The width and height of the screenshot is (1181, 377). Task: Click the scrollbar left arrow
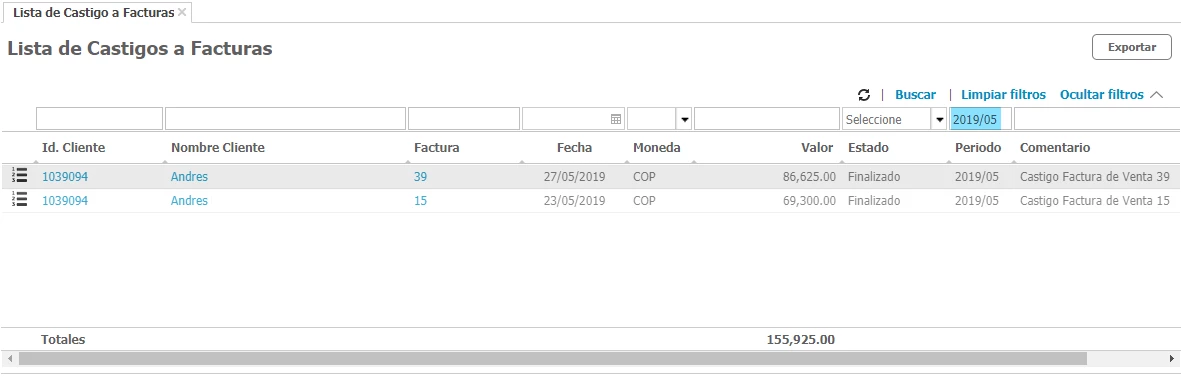click(9, 358)
